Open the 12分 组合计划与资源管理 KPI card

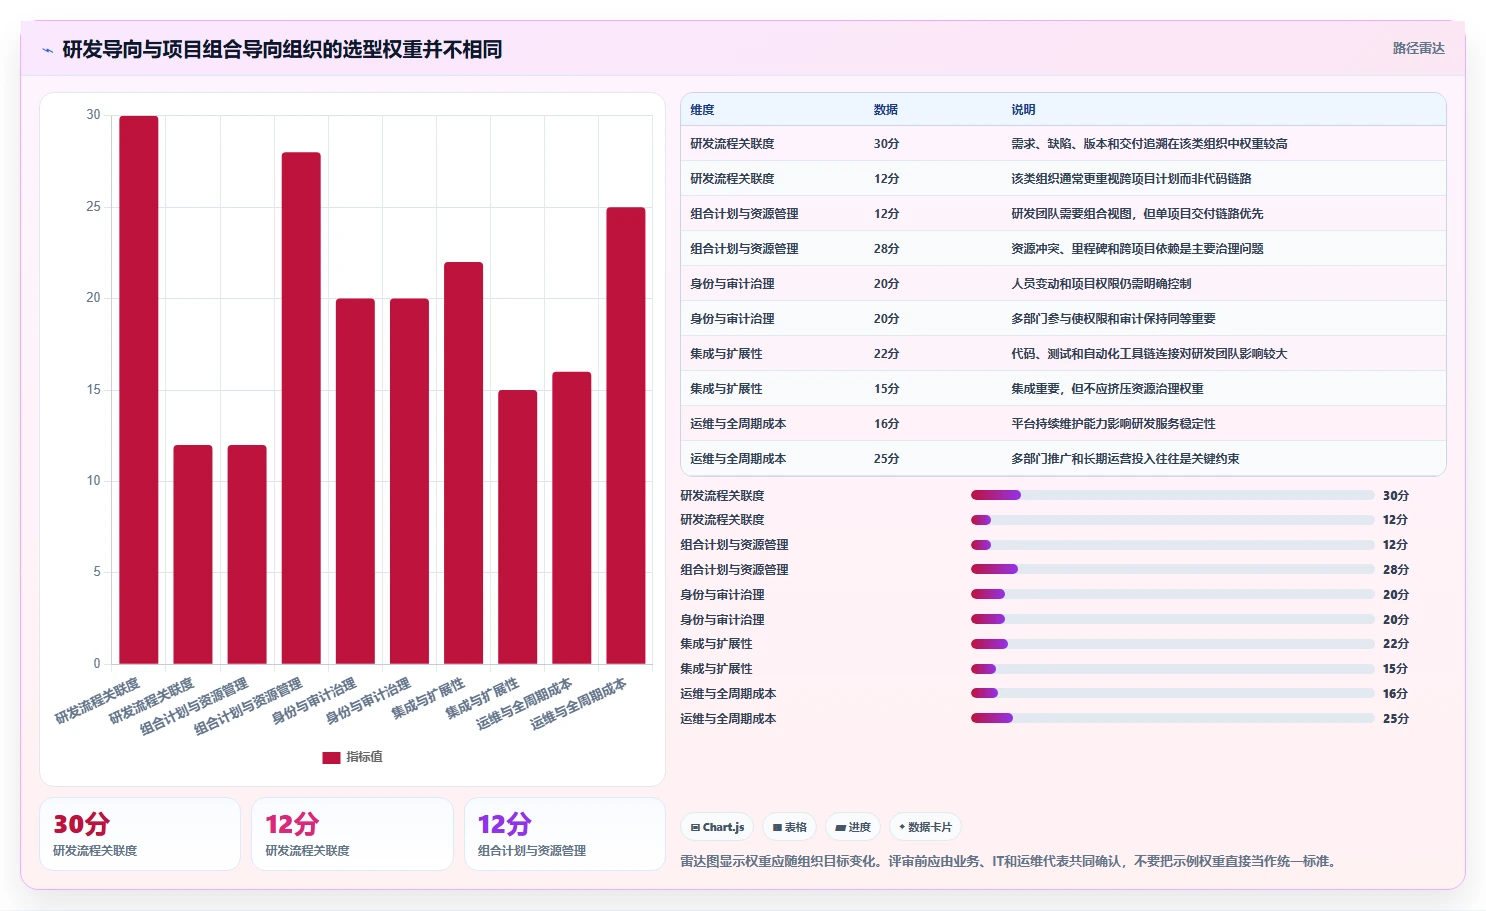[x=565, y=834]
